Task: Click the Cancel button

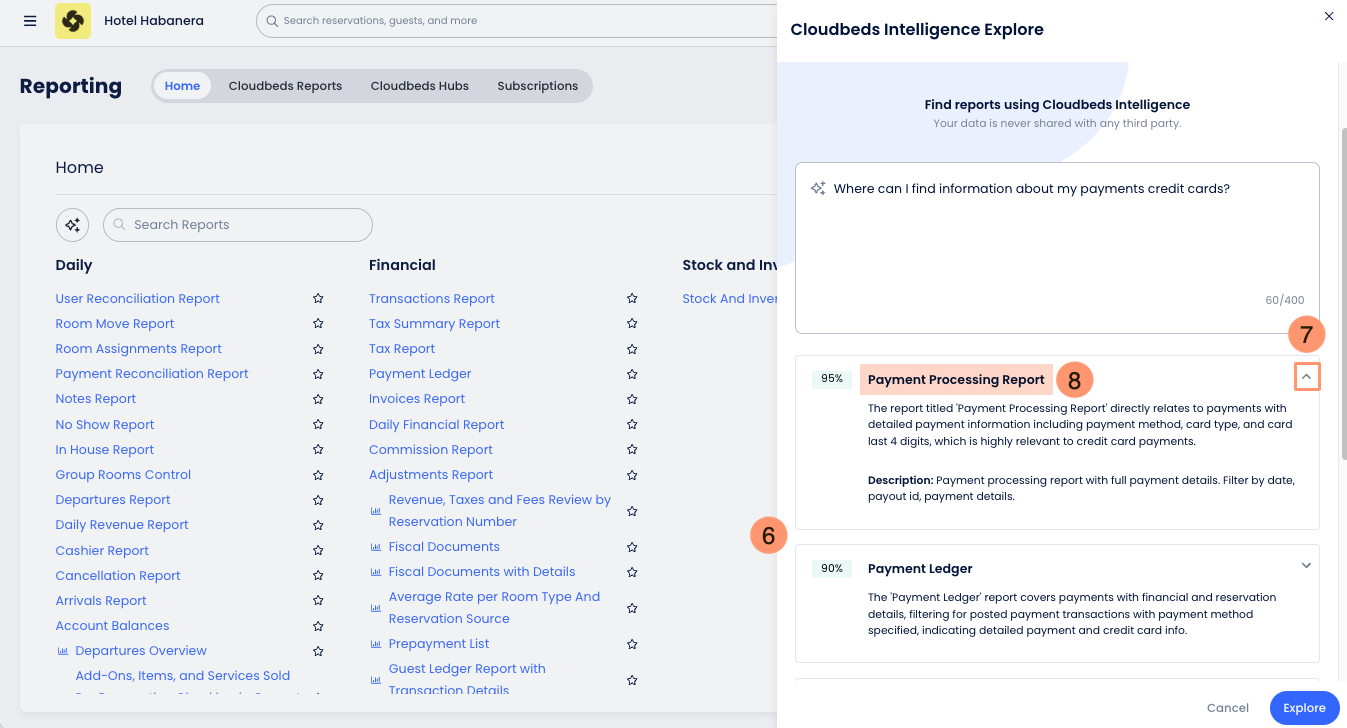Action: pyautogui.click(x=1227, y=708)
